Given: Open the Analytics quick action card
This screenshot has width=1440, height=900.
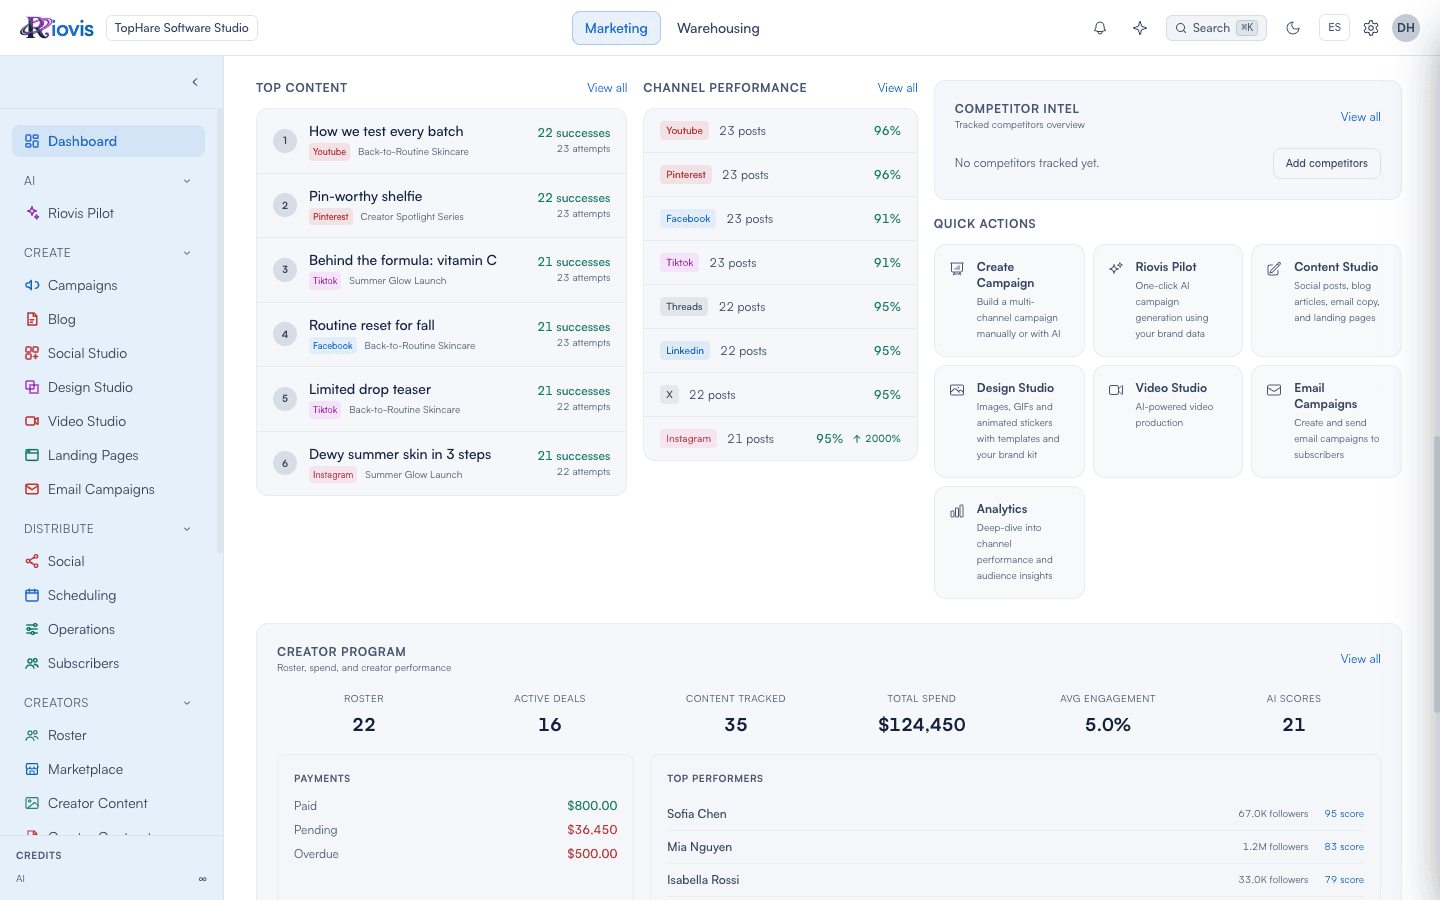Looking at the screenshot, I should (x=1009, y=542).
